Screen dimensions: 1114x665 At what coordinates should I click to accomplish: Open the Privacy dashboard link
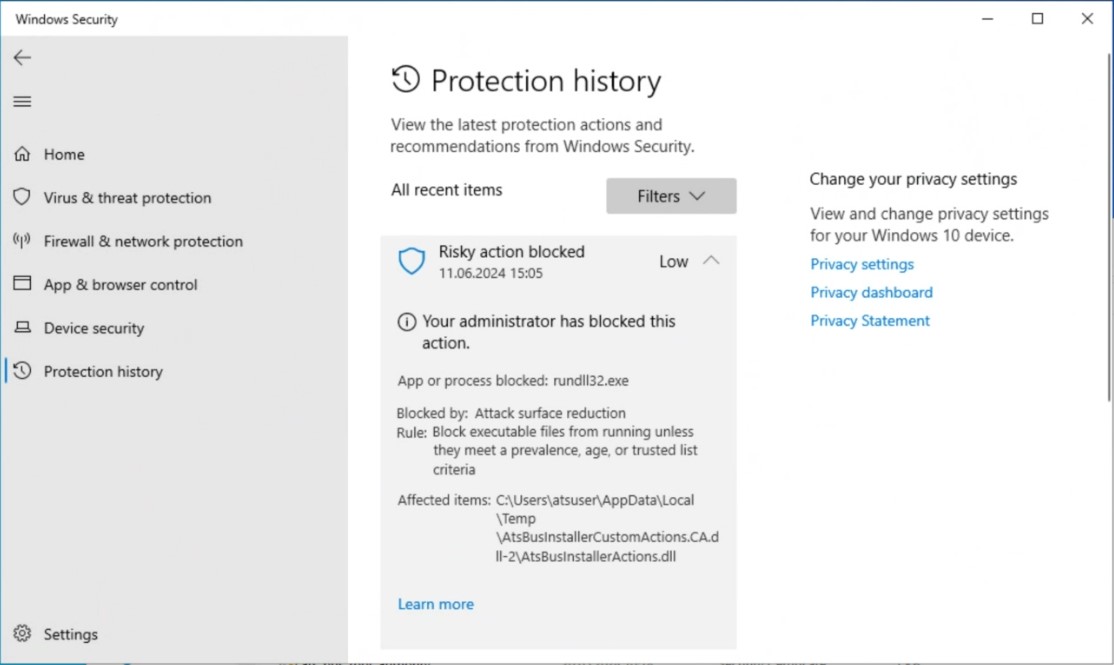(x=871, y=292)
